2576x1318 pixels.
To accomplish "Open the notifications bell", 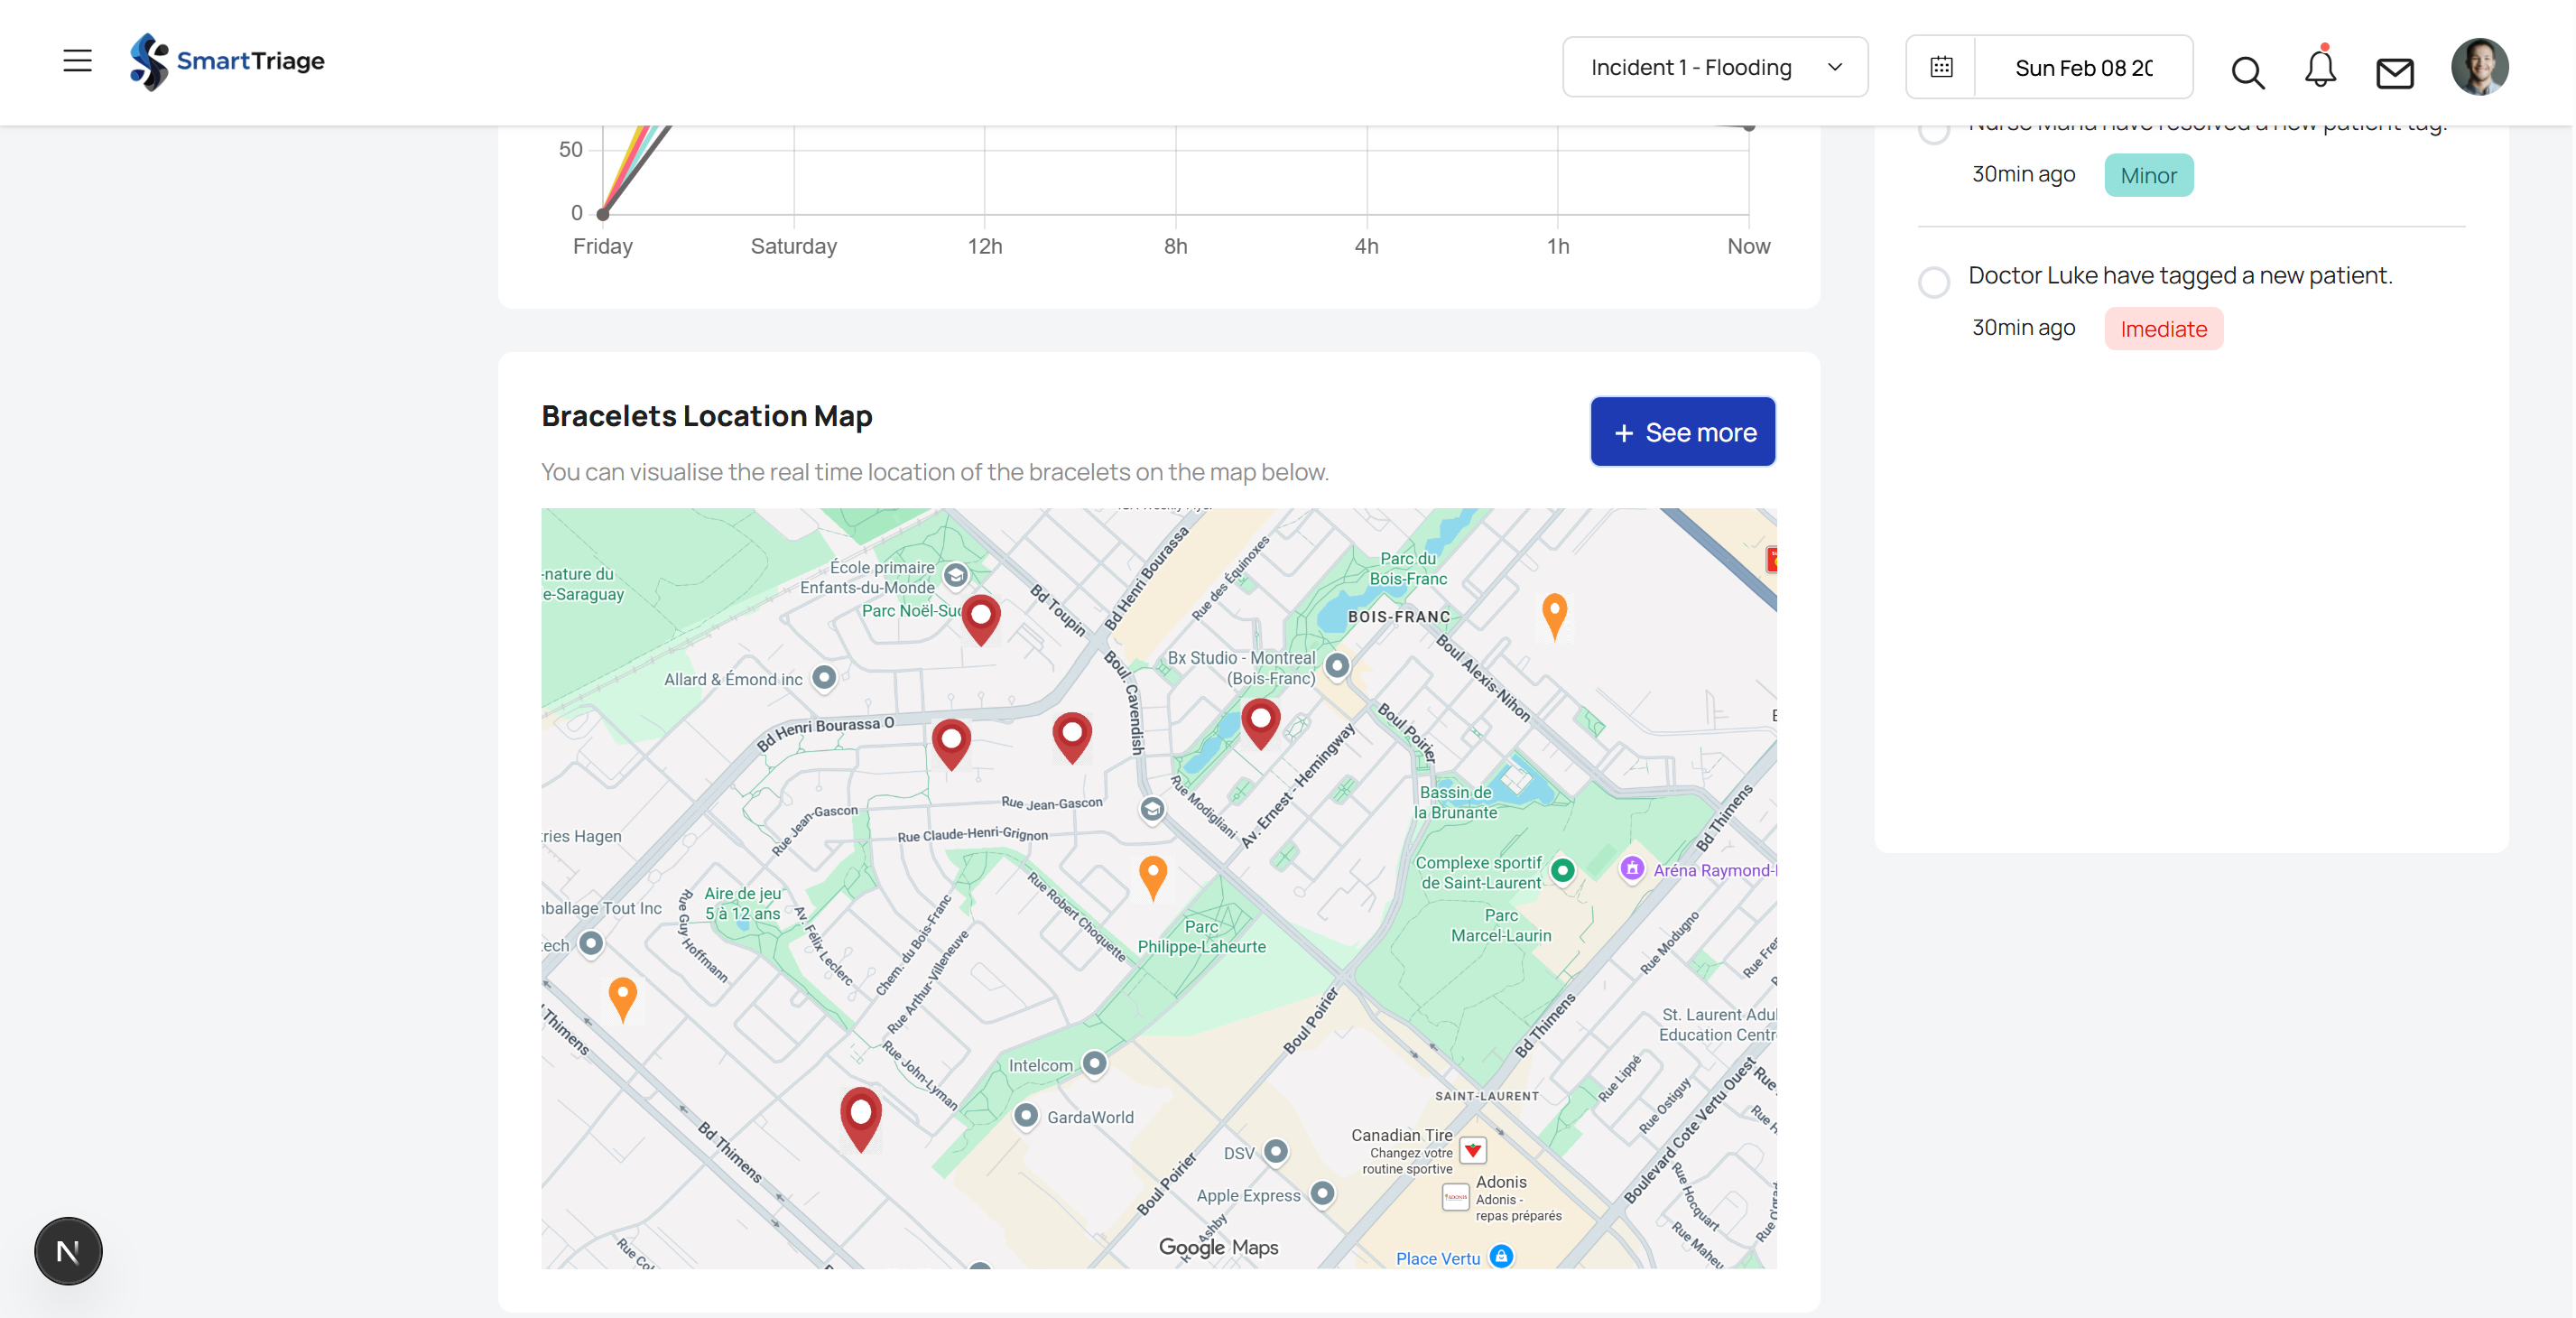I will click(x=2320, y=69).
